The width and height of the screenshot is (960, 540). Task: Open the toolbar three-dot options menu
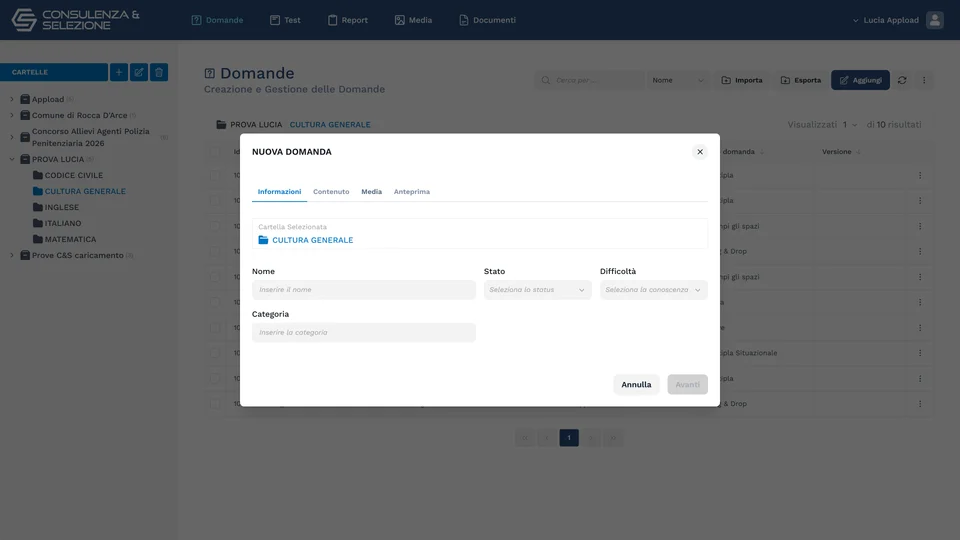click(x=924, y=80)
